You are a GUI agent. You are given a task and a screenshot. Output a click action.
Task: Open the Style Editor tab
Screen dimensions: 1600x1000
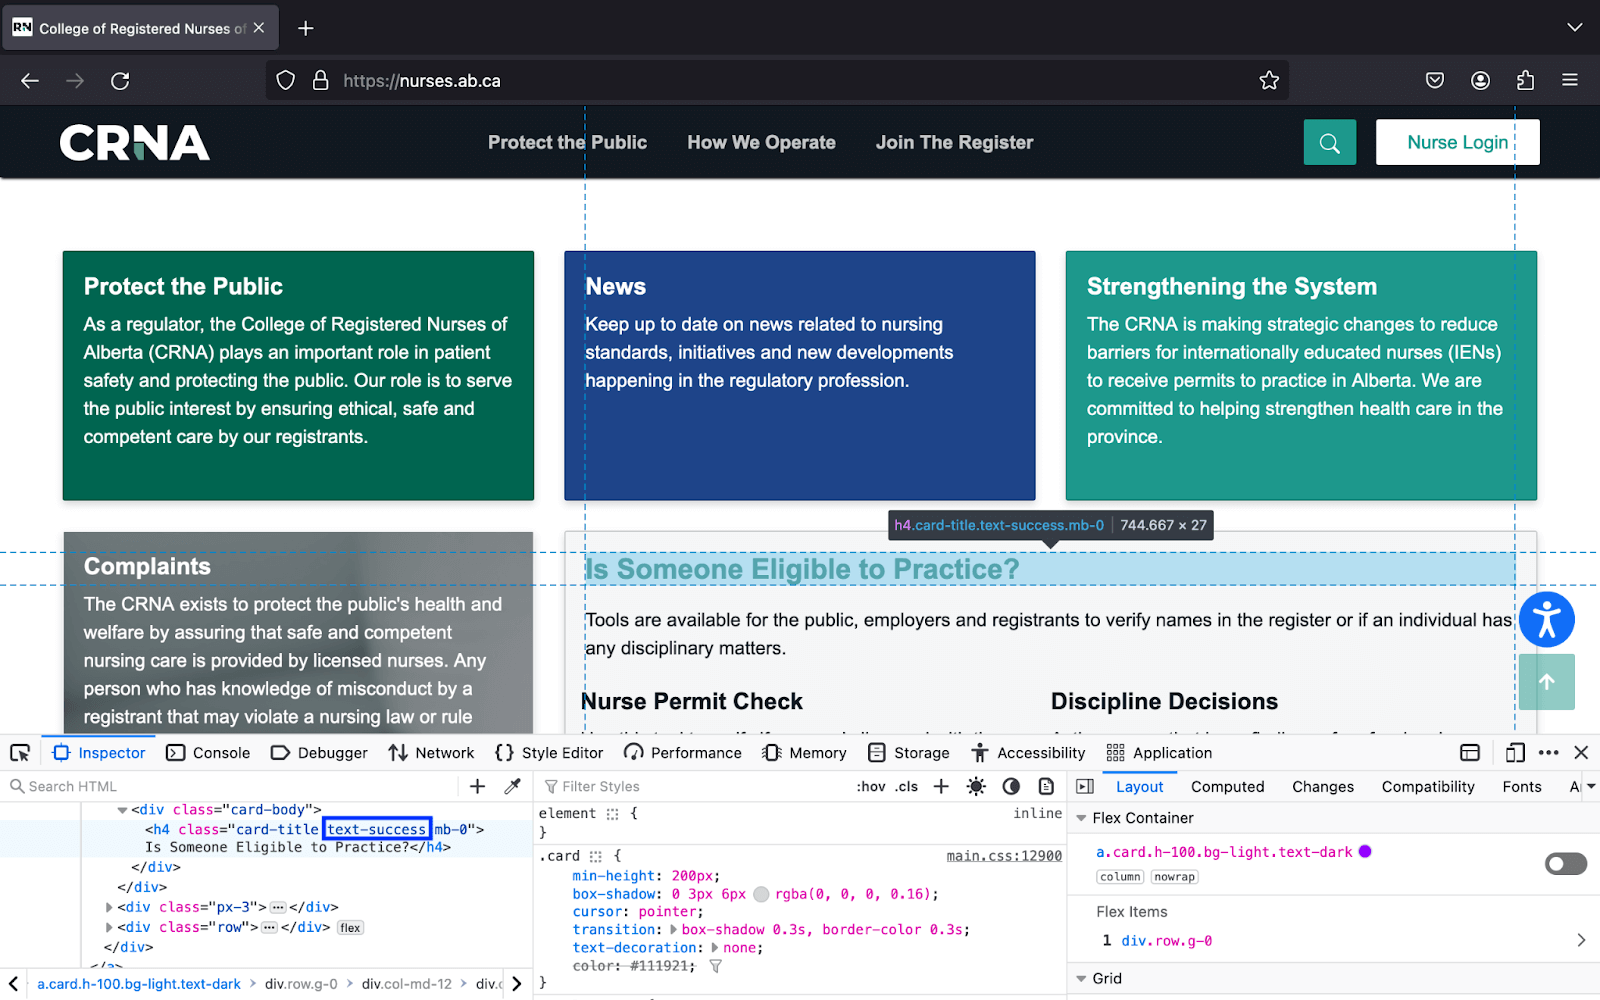tap(549, 753)
